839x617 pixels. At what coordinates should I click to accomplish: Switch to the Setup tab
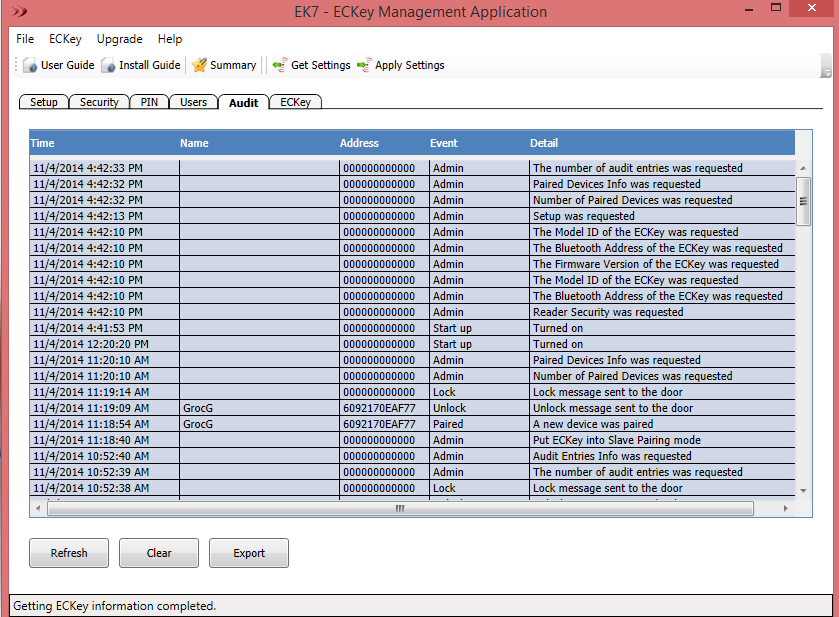tap(44, 102)
